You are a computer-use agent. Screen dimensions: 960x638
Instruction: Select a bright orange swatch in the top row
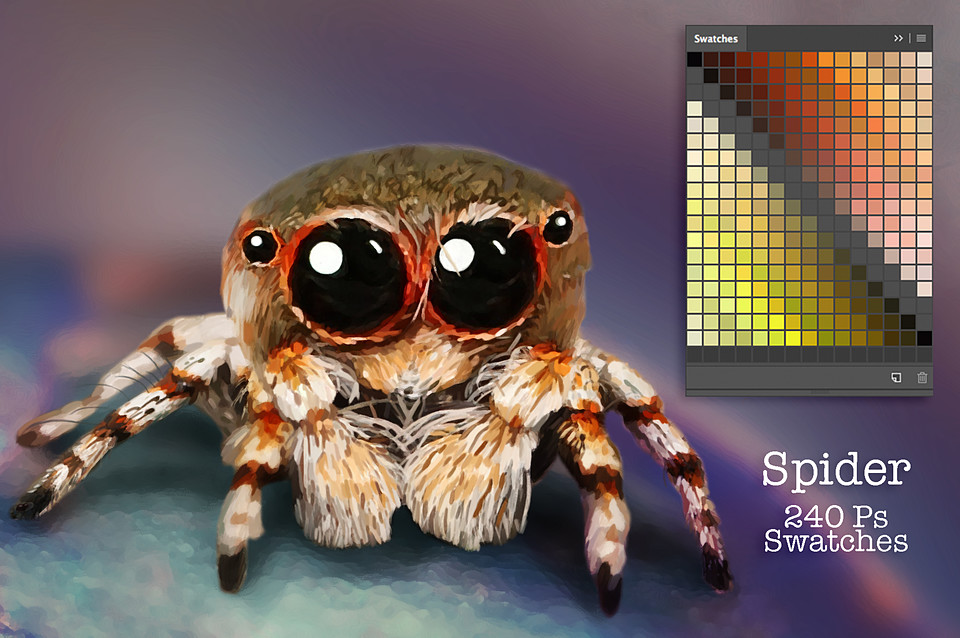(x=827, y=60)
